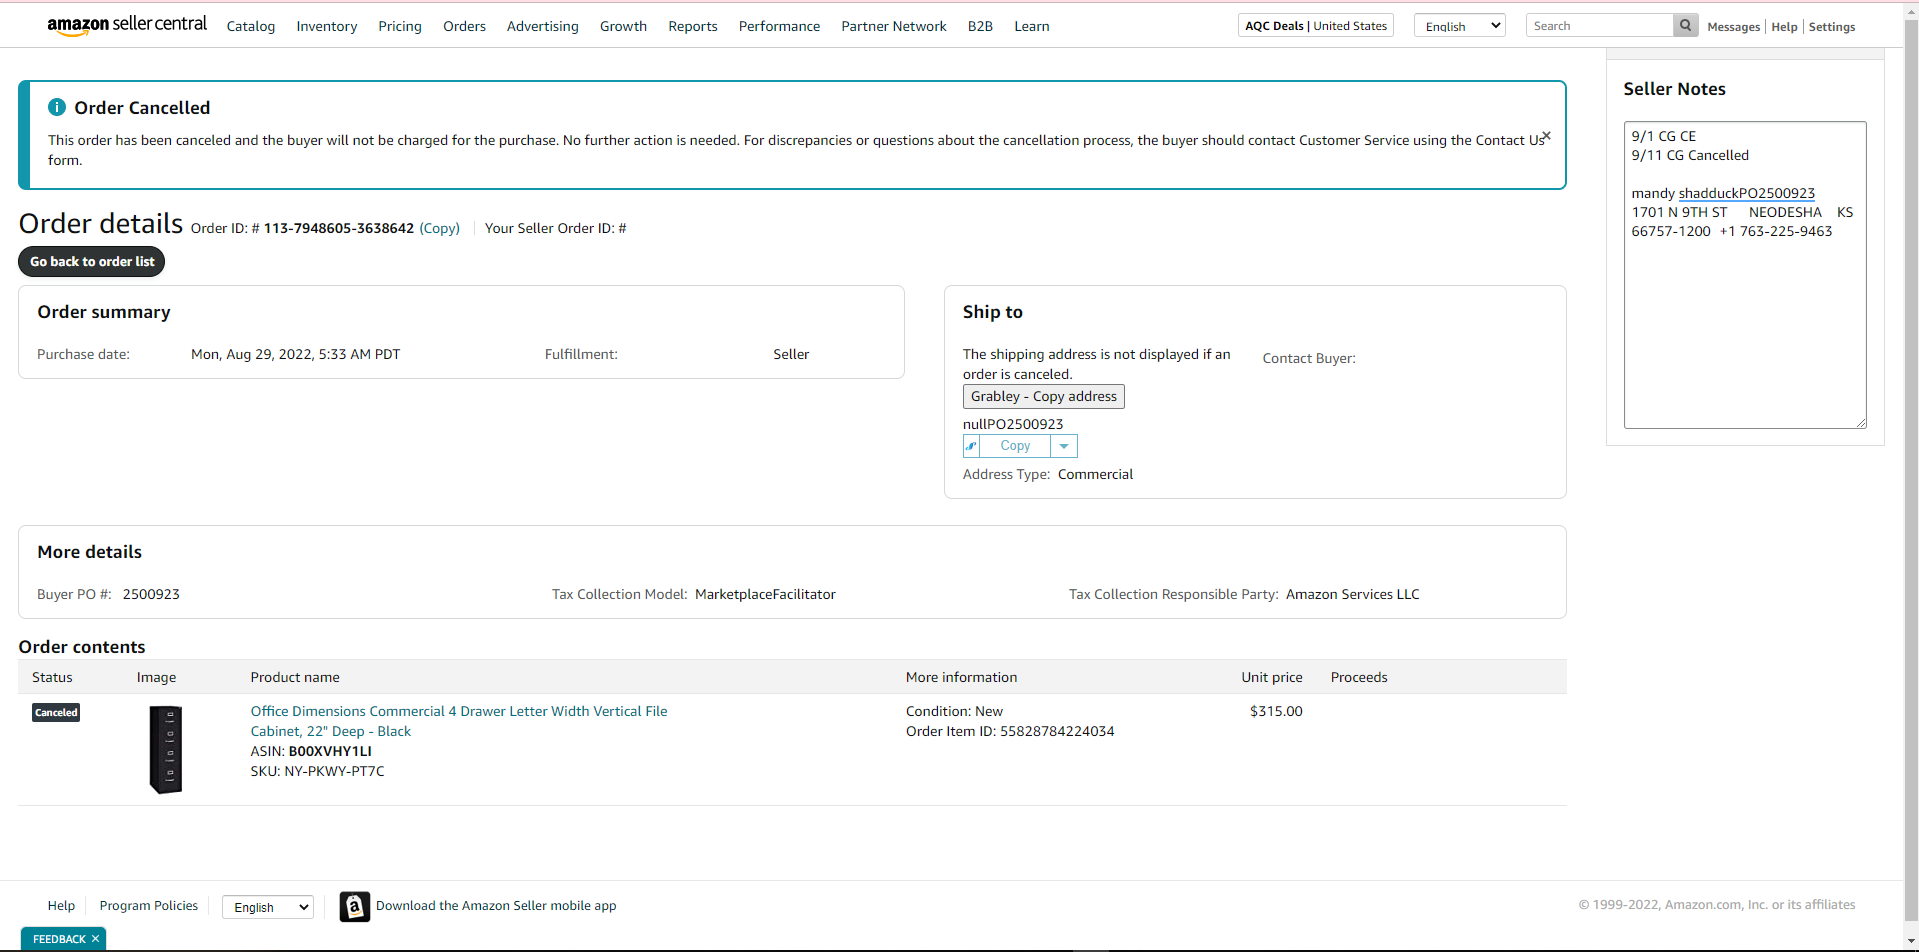Click Grabley - Copy address button
Screen dimensions: 1919x952
tap(1044, 397)
